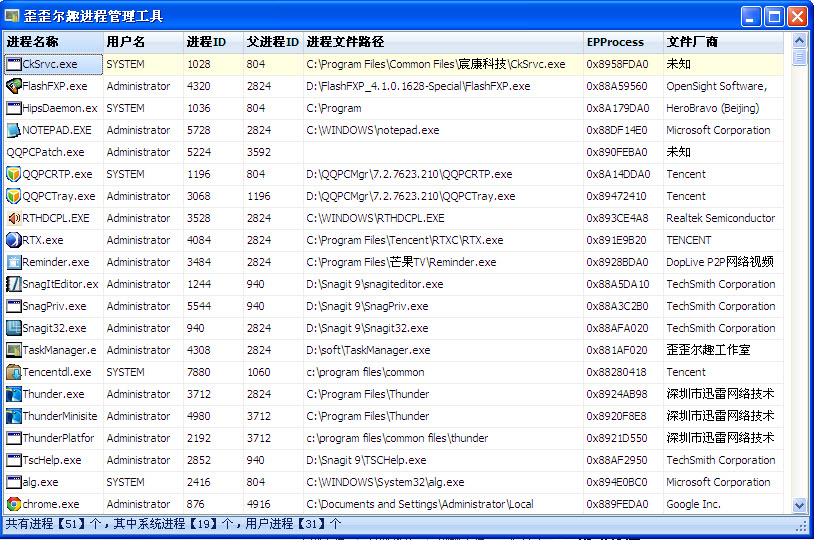This screenshot has width=814, height=540.
Task: Click the SnagItEditor.exe icon
Action: (x=13, y=284)
